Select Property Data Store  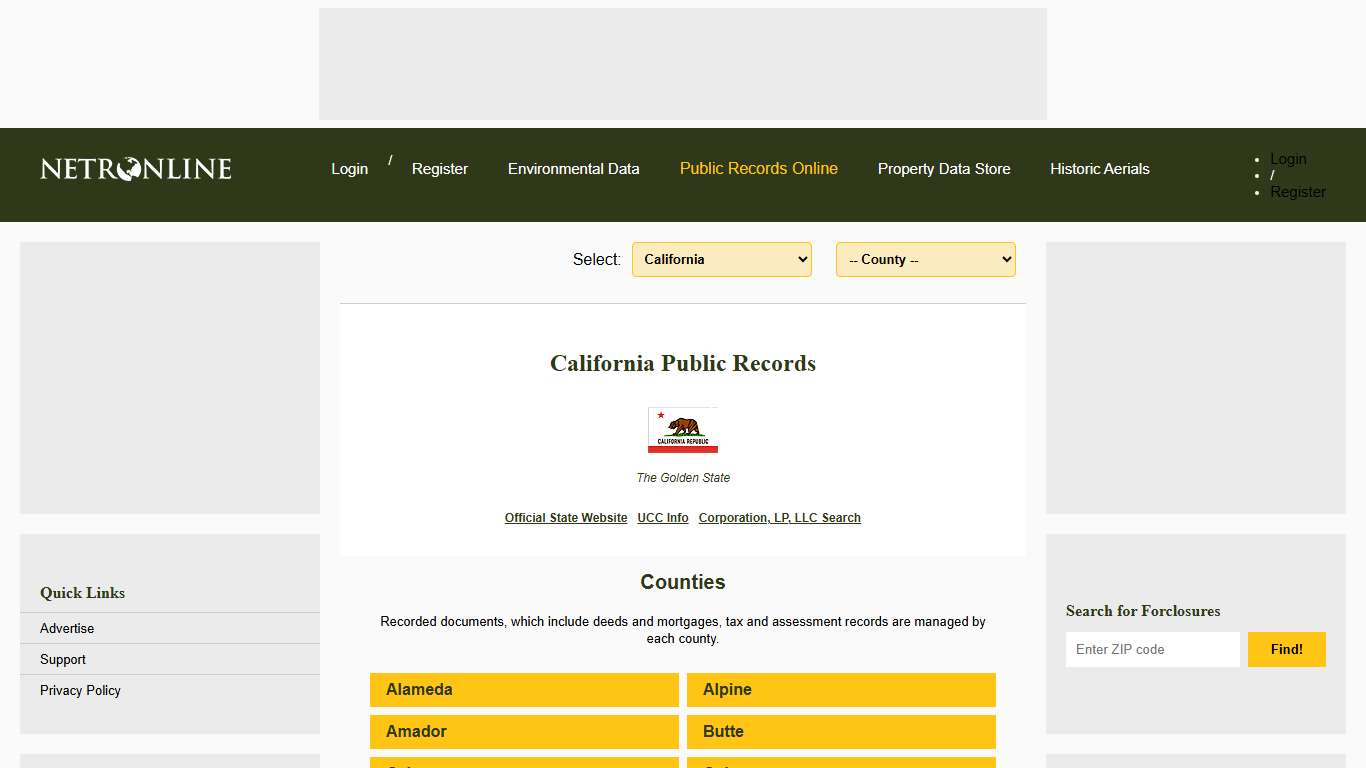tap(944, 169)
